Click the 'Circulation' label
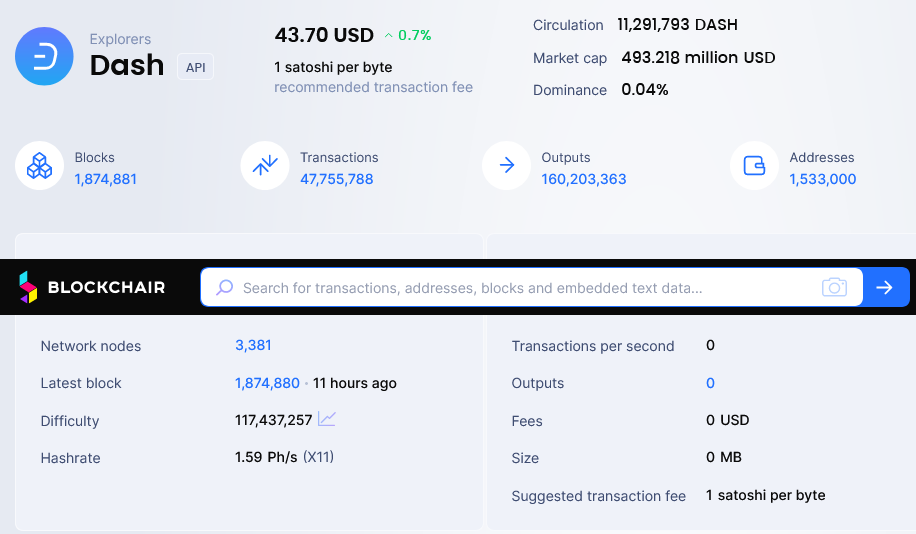Viewport: 916px width, 534px height. (x=568, y=25)
